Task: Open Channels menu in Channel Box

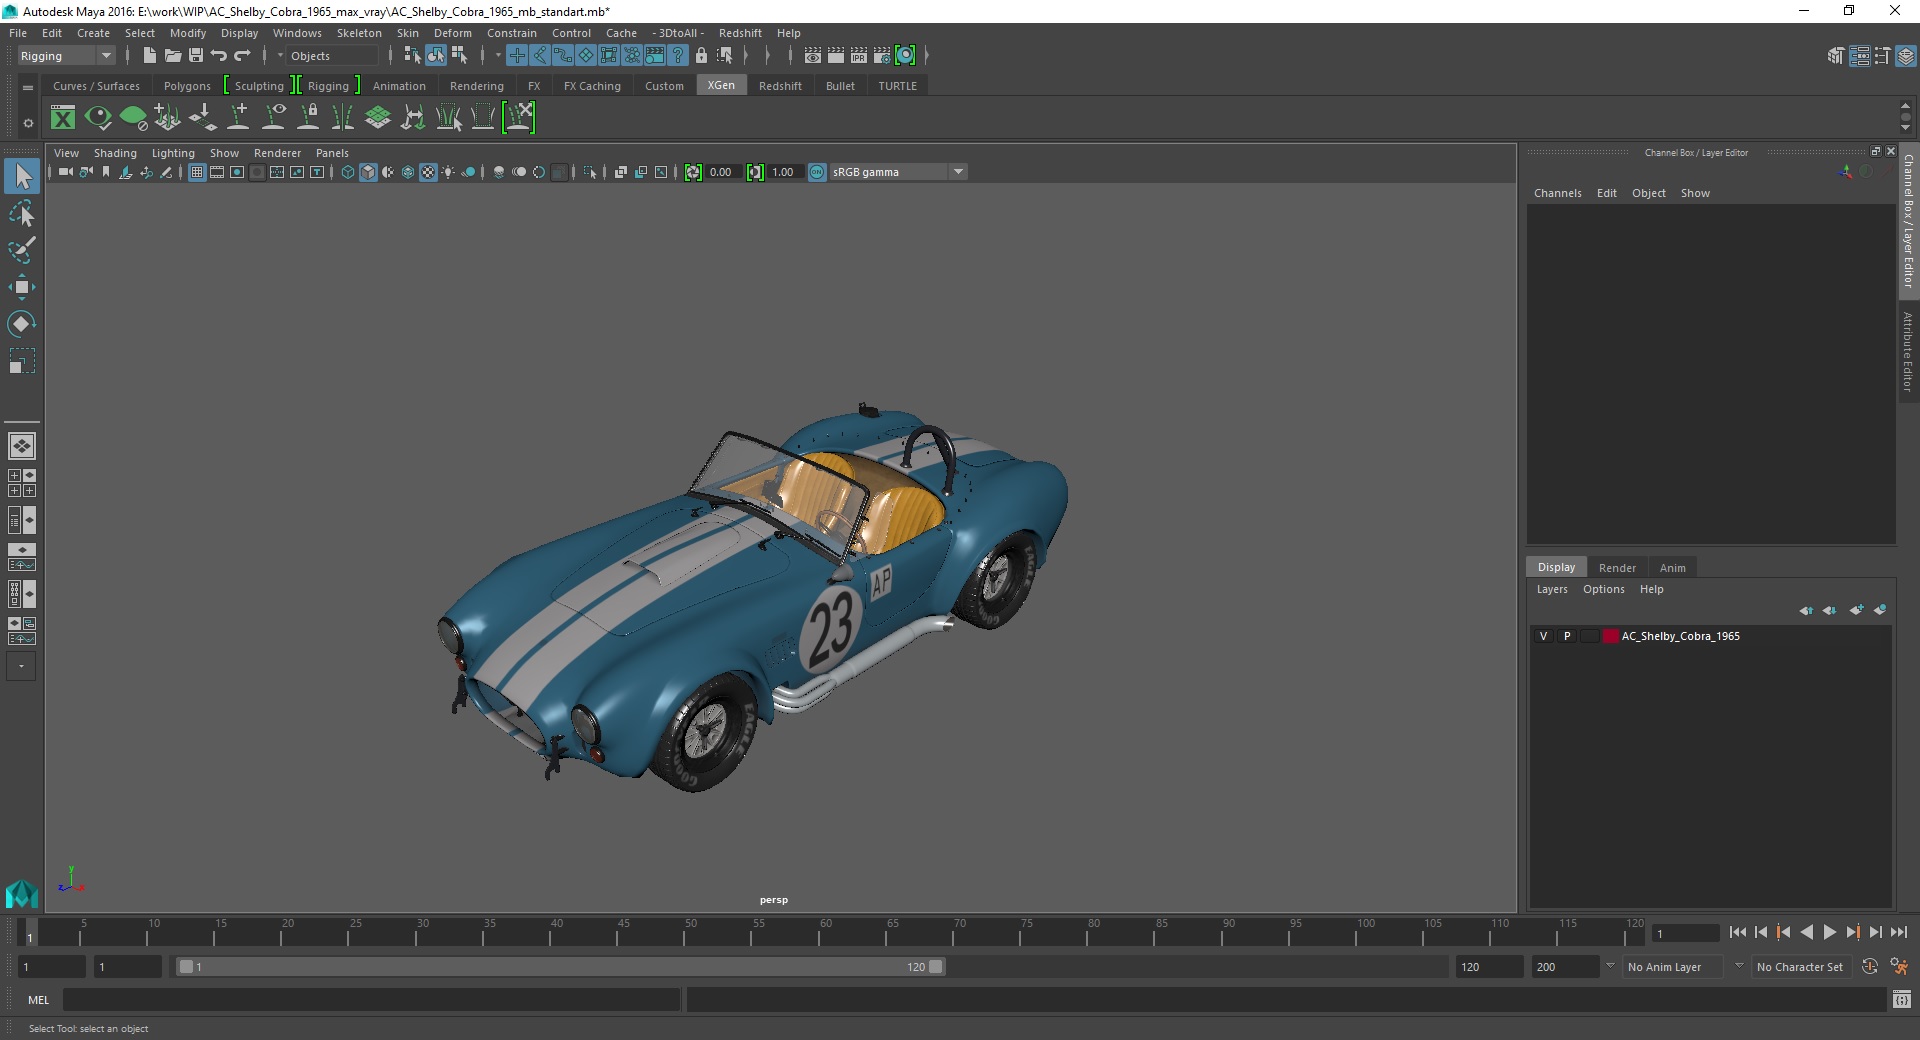Action: coord(1558,193)
